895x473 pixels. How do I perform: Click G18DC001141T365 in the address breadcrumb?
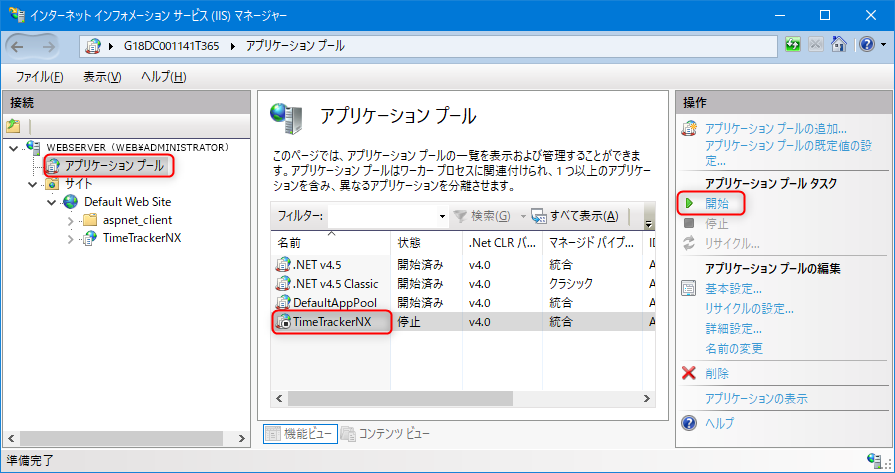coord(171,46)
